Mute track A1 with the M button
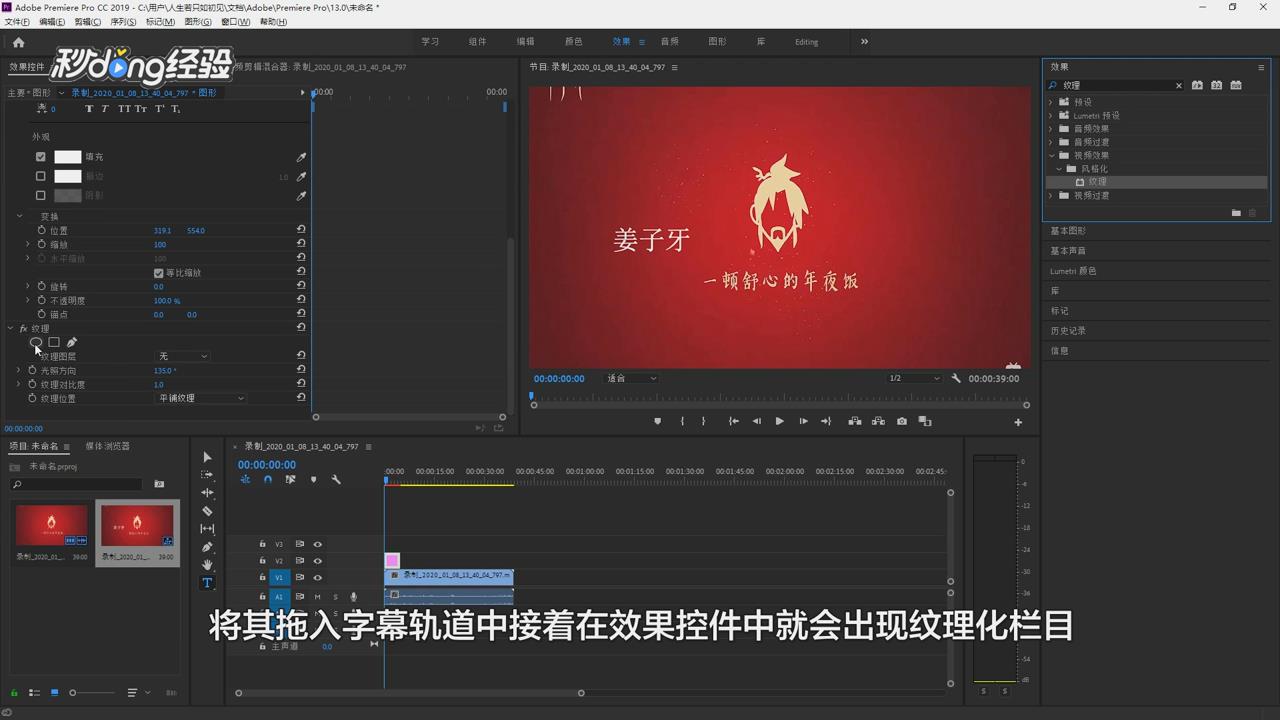 [x=317, y=597]
